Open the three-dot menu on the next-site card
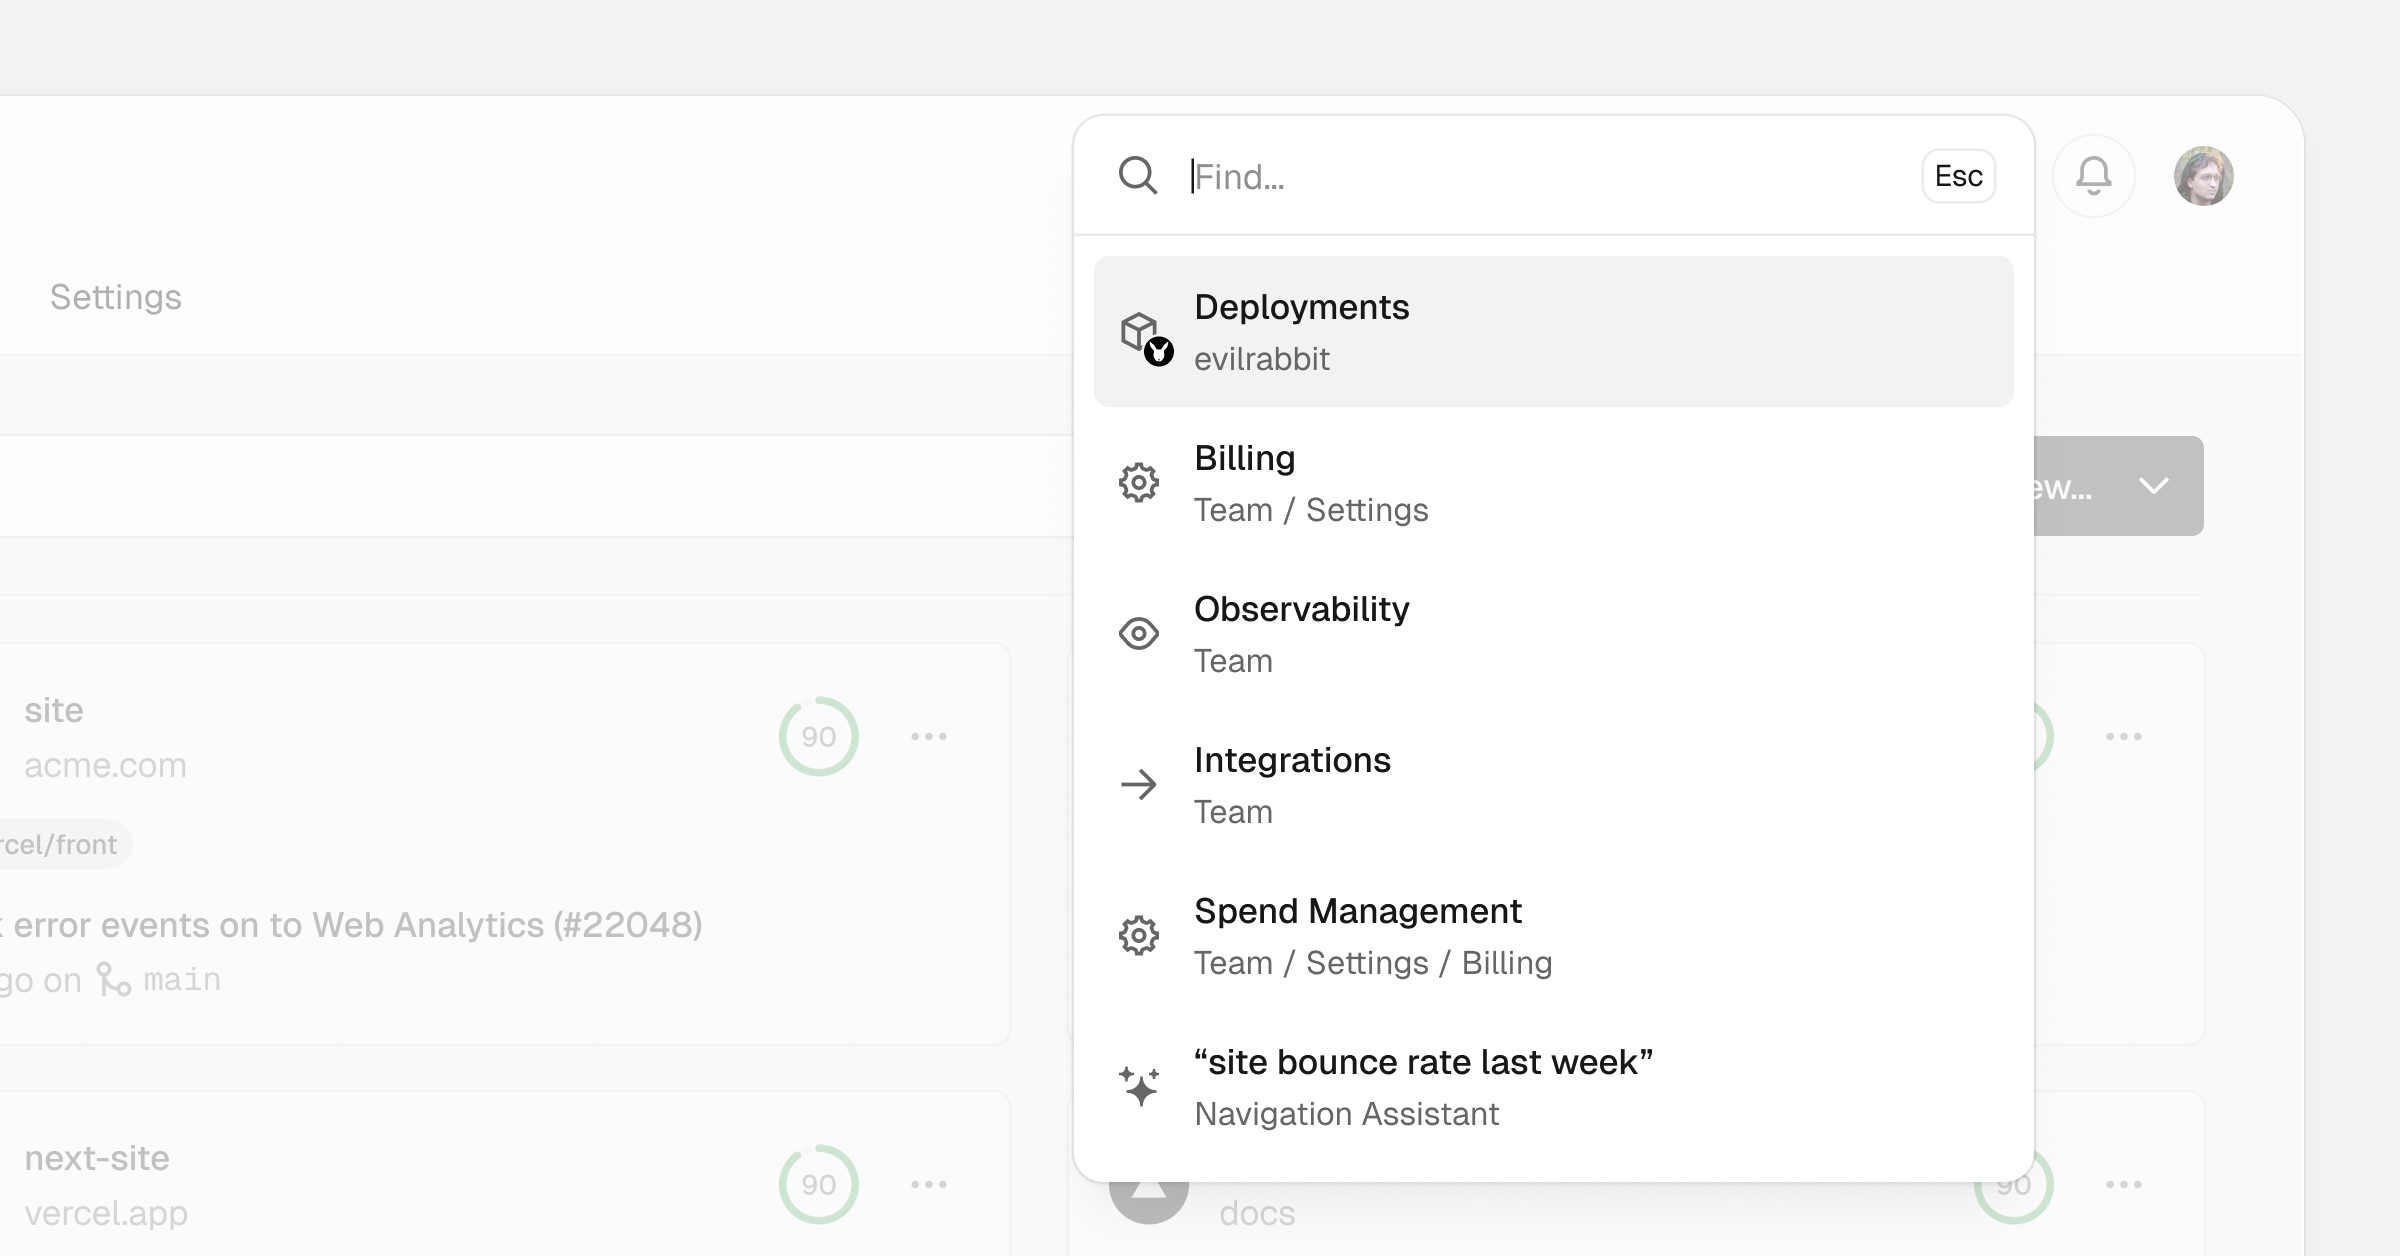 pyautogui.click(x=930, y=1183)
